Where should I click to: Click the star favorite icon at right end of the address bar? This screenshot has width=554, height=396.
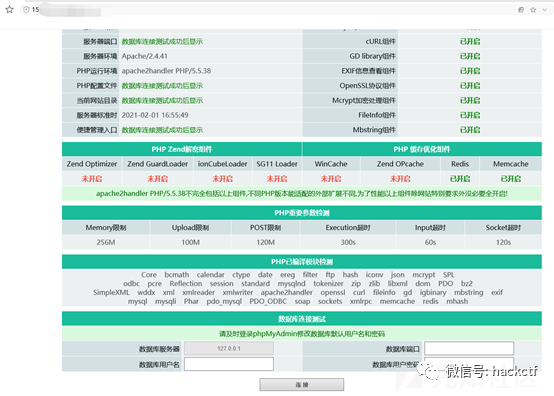533,10
